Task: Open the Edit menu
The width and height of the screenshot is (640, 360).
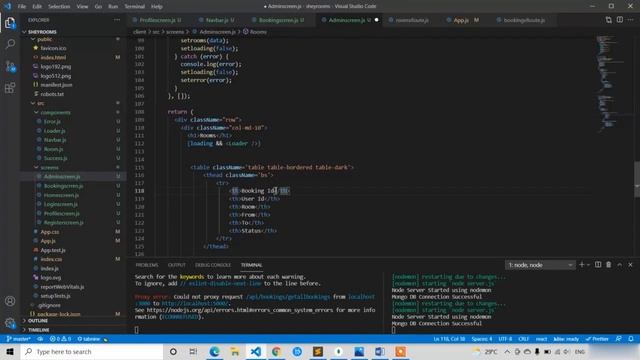Action: point(37,7)
